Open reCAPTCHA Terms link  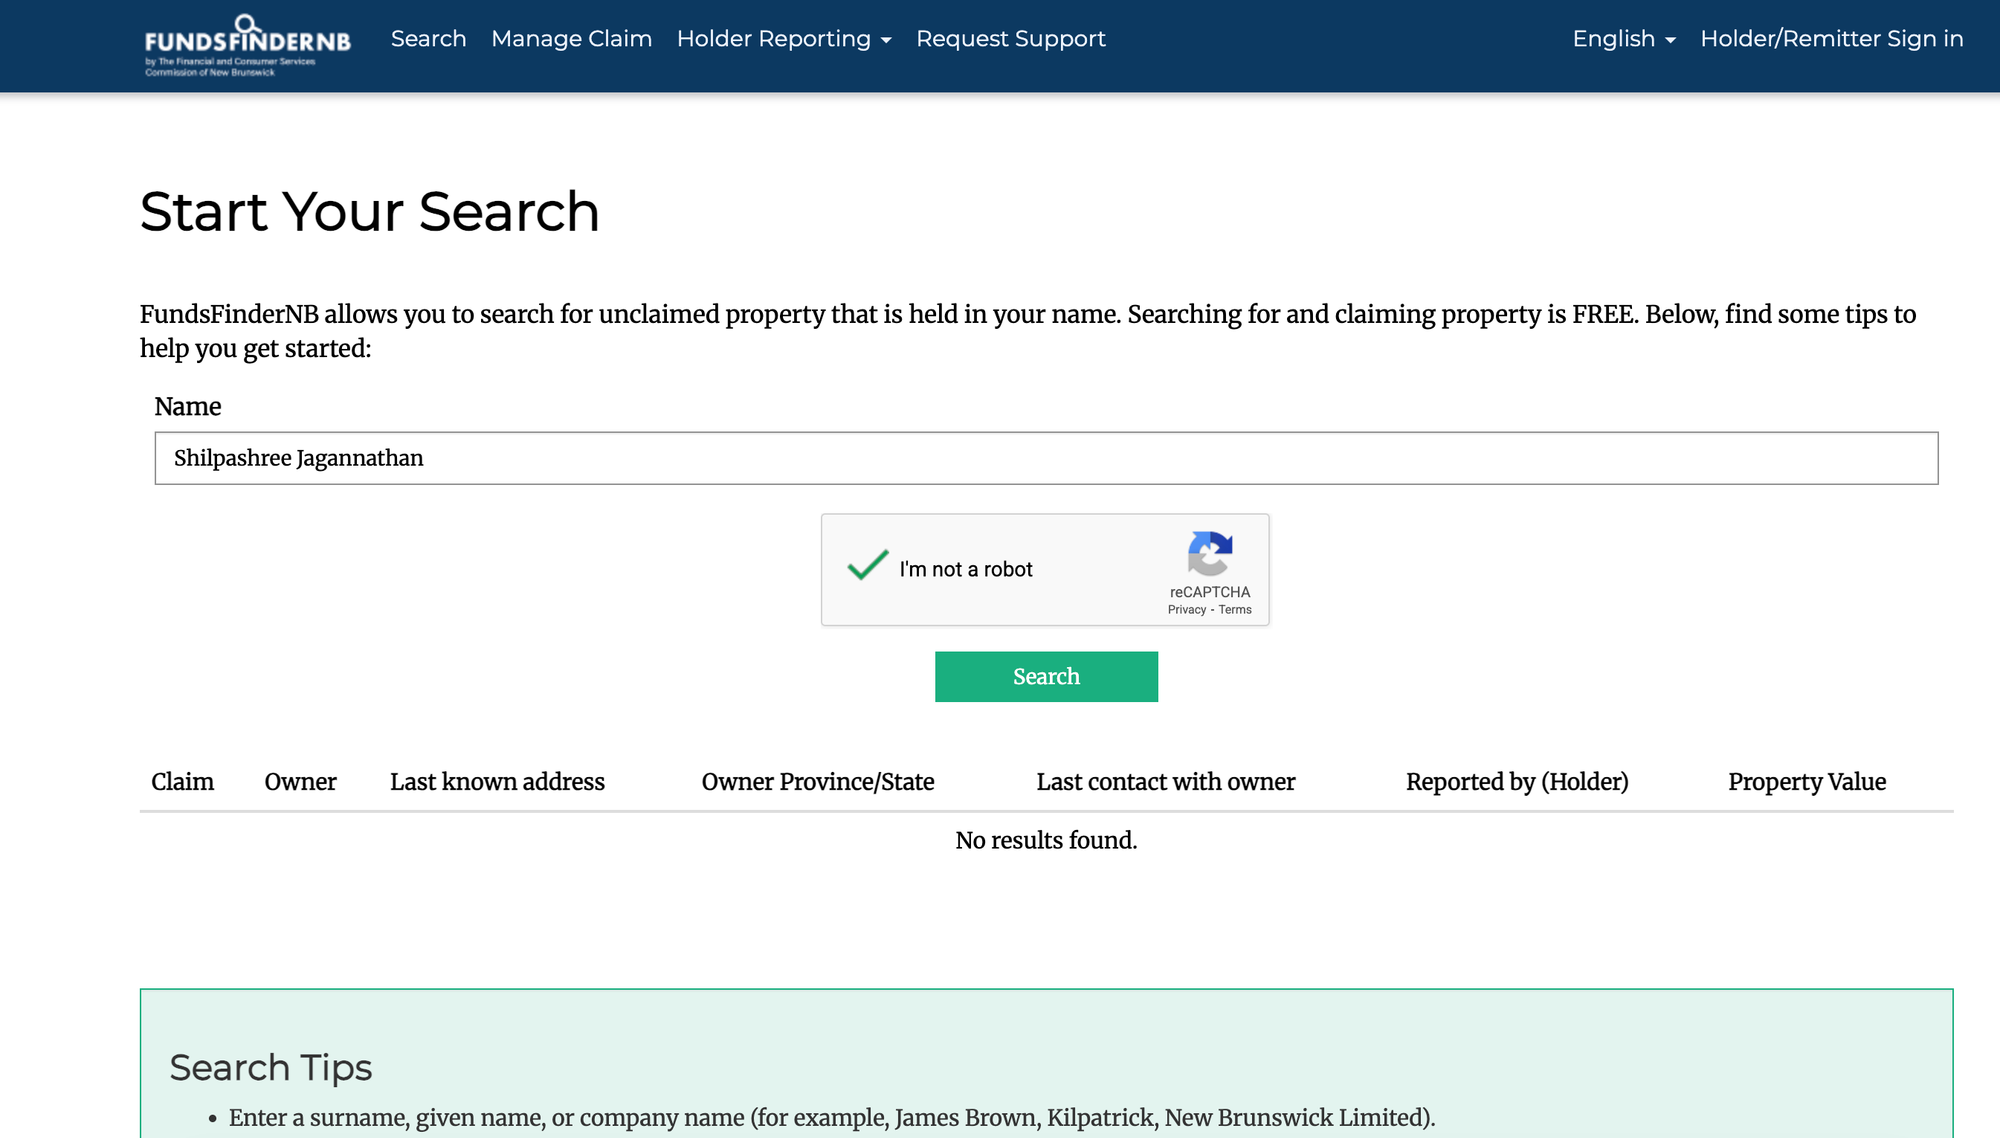pos(1235,610)
